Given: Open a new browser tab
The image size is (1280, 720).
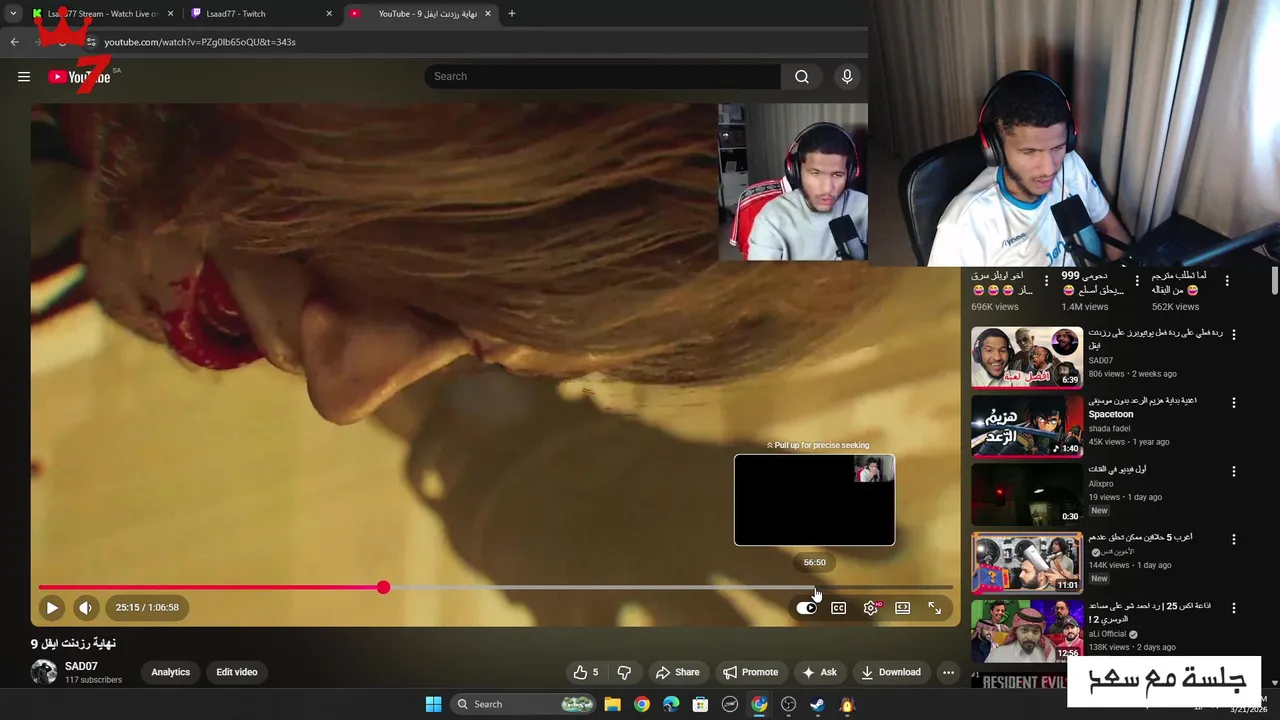Looking at the screenshot, I should [x=512, y=14].
